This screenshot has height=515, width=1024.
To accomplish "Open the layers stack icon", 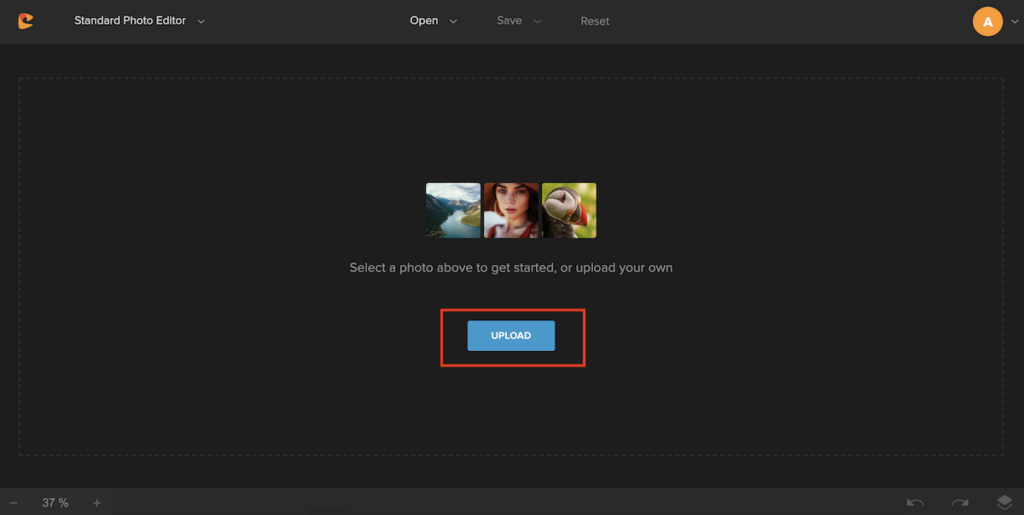I will tap(1004, 502).
